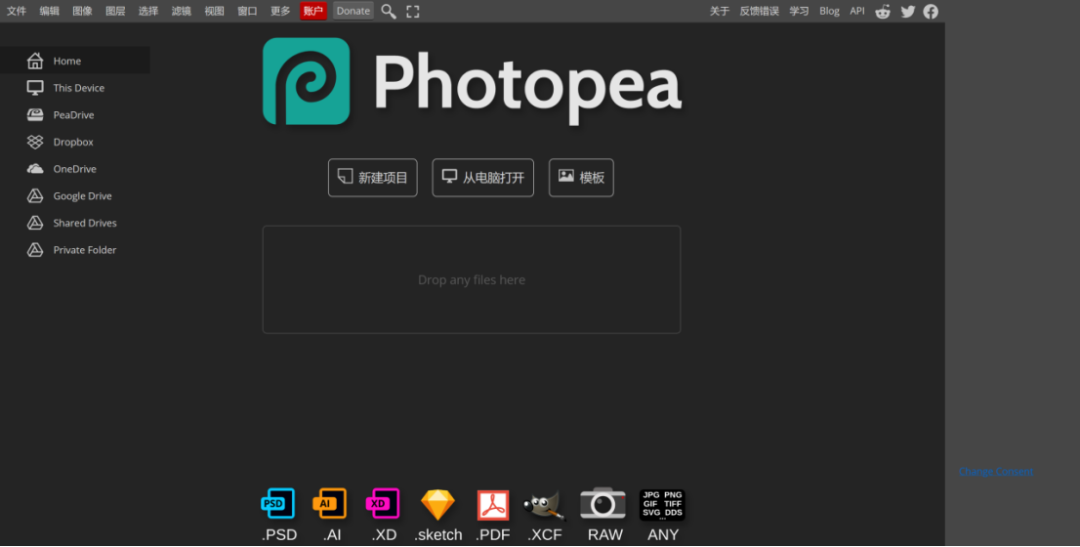Screen dimensions: 1080x547
Task: Click the This Device monitor icon
Action: tap(35, 87)
